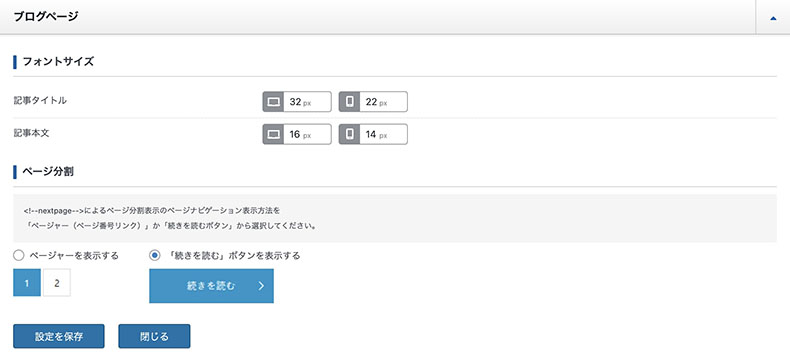The height and width of the screenshot is (361, 790).
Task: Click the 設定を保存 button
Action: tap(59, 336)
